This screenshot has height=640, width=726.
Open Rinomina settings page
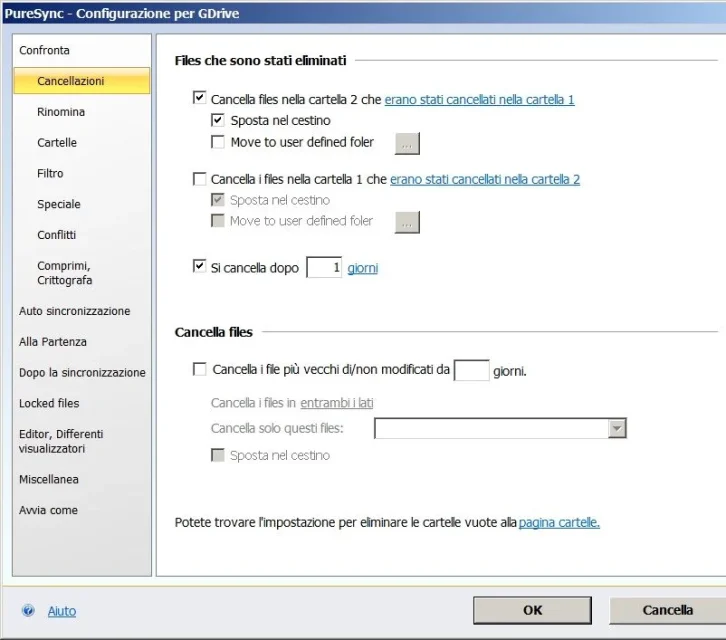tap(61, 112)
